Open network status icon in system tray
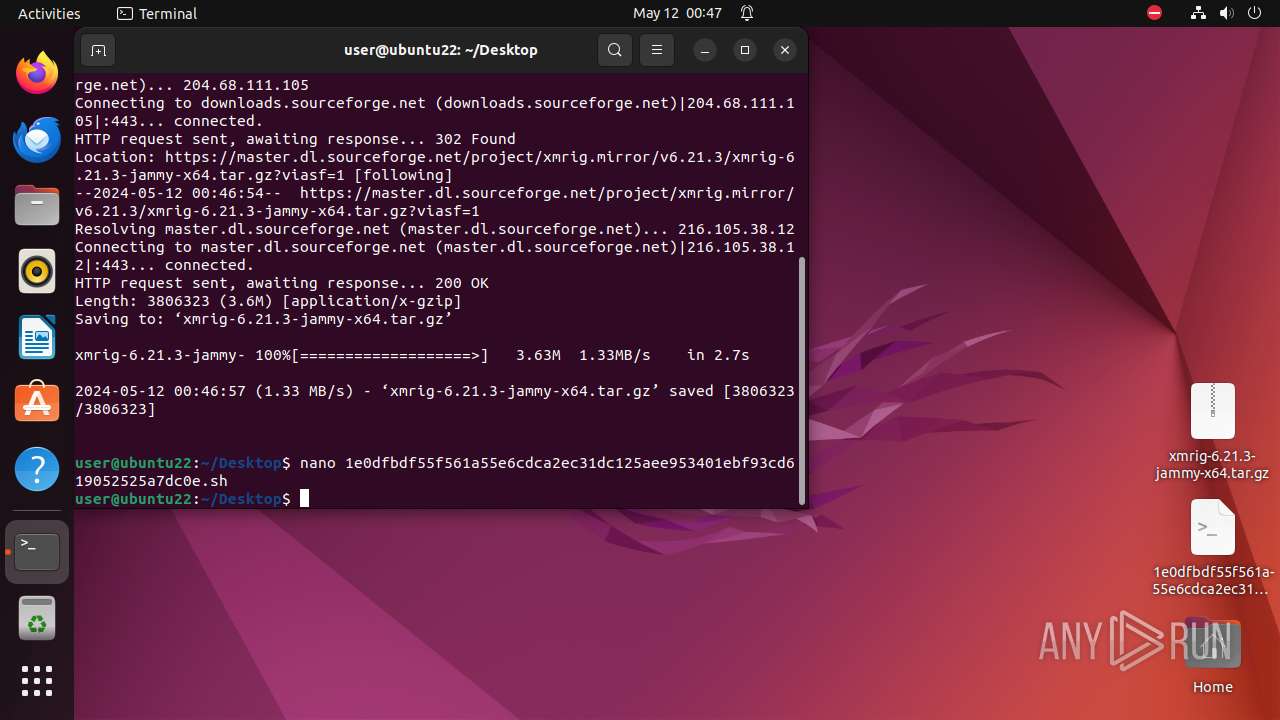Screen dimensions: 1280x720 point(1199,13)
